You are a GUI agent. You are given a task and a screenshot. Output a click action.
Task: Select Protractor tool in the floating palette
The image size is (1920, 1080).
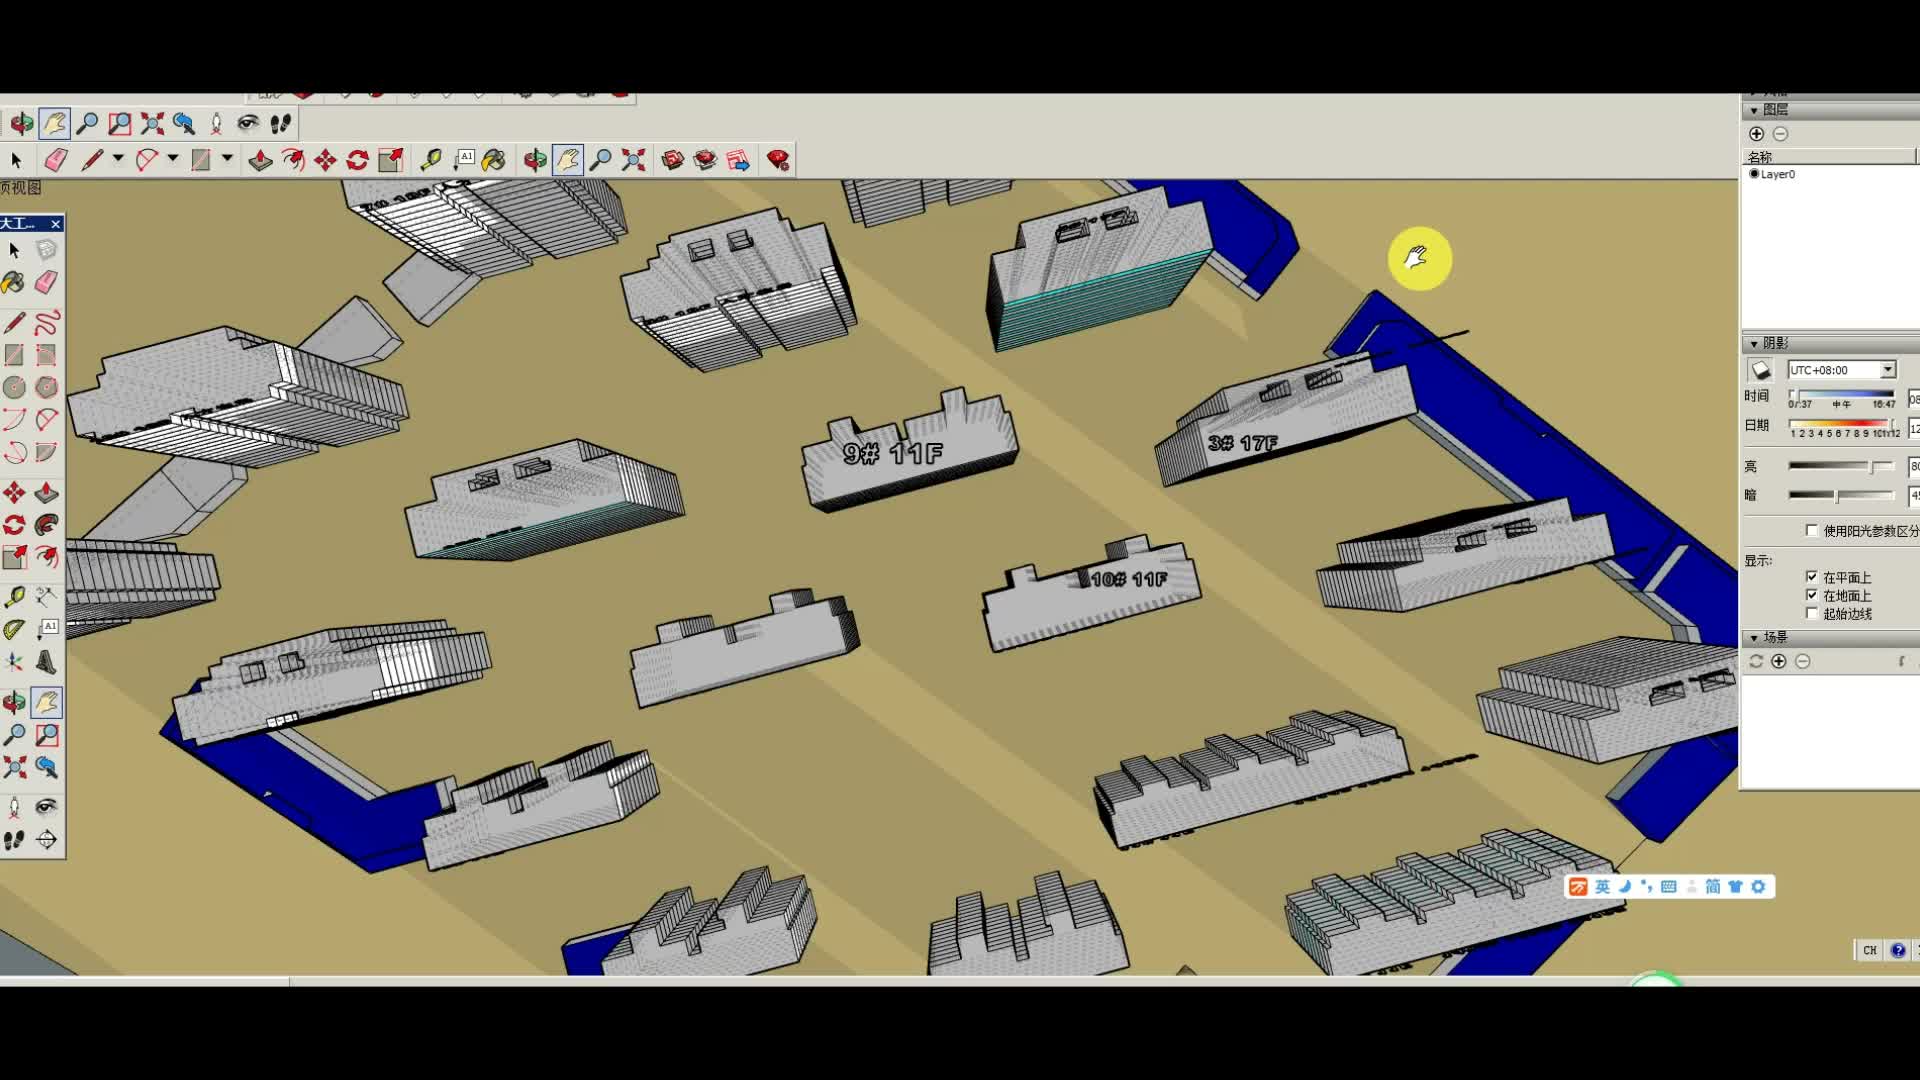tap(14, 629)
